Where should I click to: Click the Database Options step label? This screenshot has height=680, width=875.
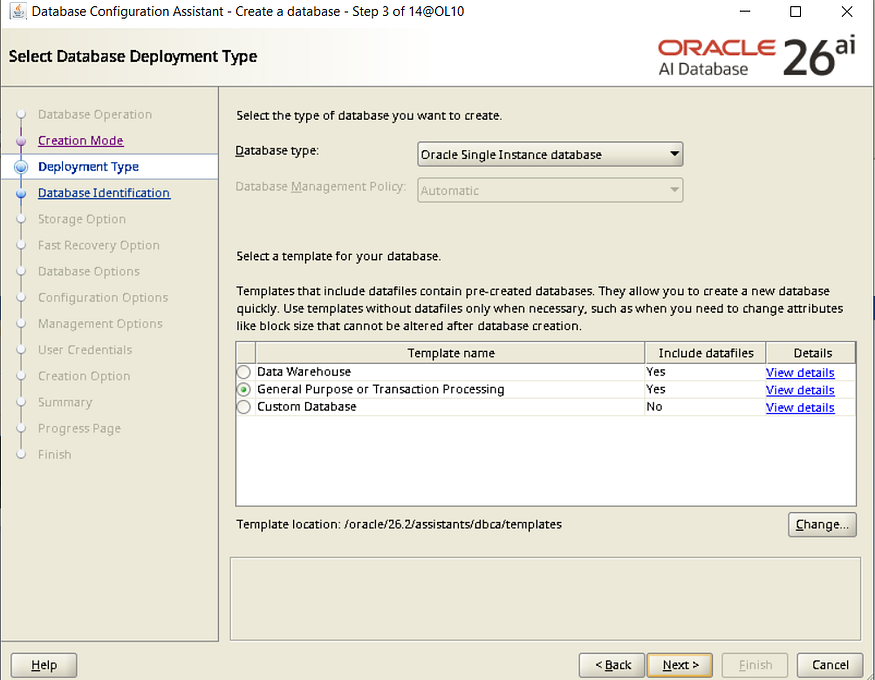tap(89, 272)
